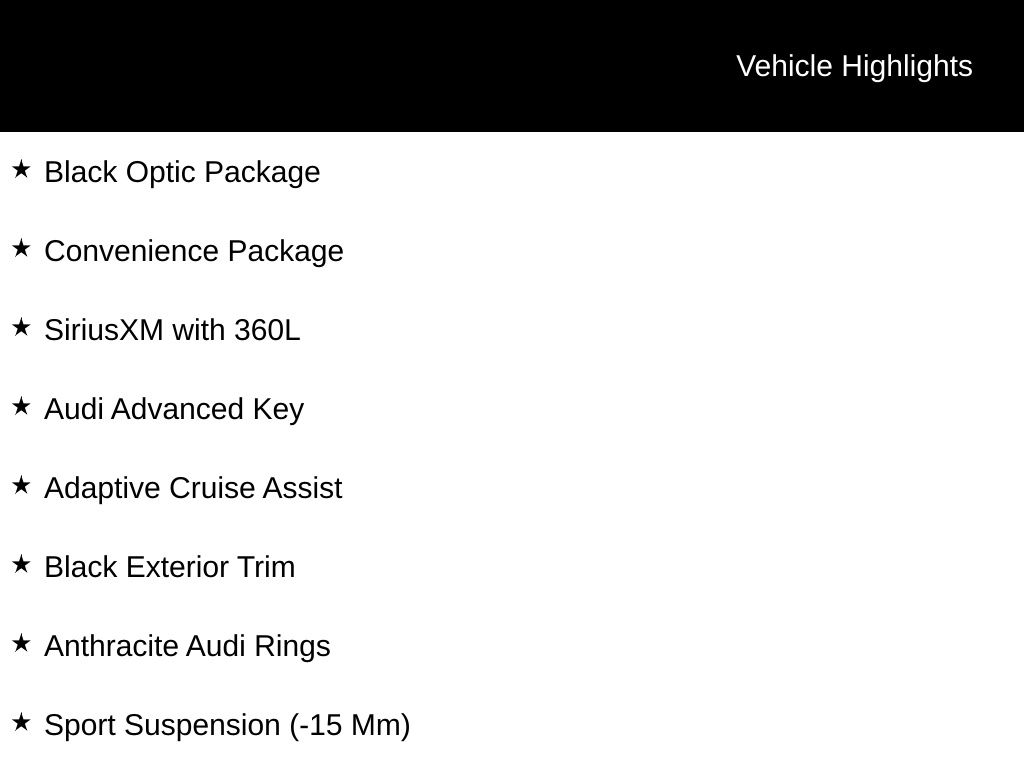
Task: Click the star next to Adaptive Cruise Assist
Action: 21,486
